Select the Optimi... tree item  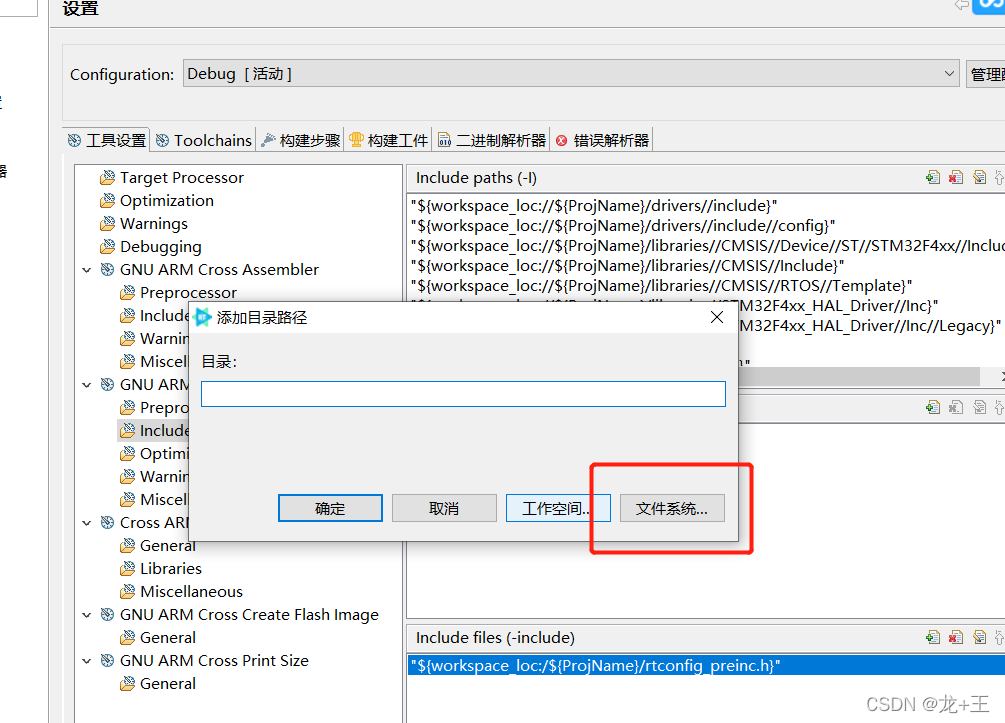point(154,454)
